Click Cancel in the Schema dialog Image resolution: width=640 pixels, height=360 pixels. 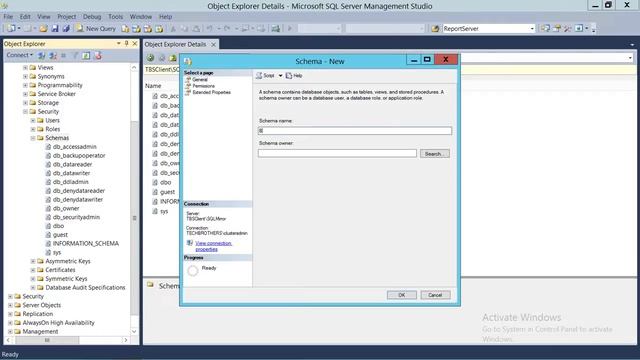pos(435,295)
